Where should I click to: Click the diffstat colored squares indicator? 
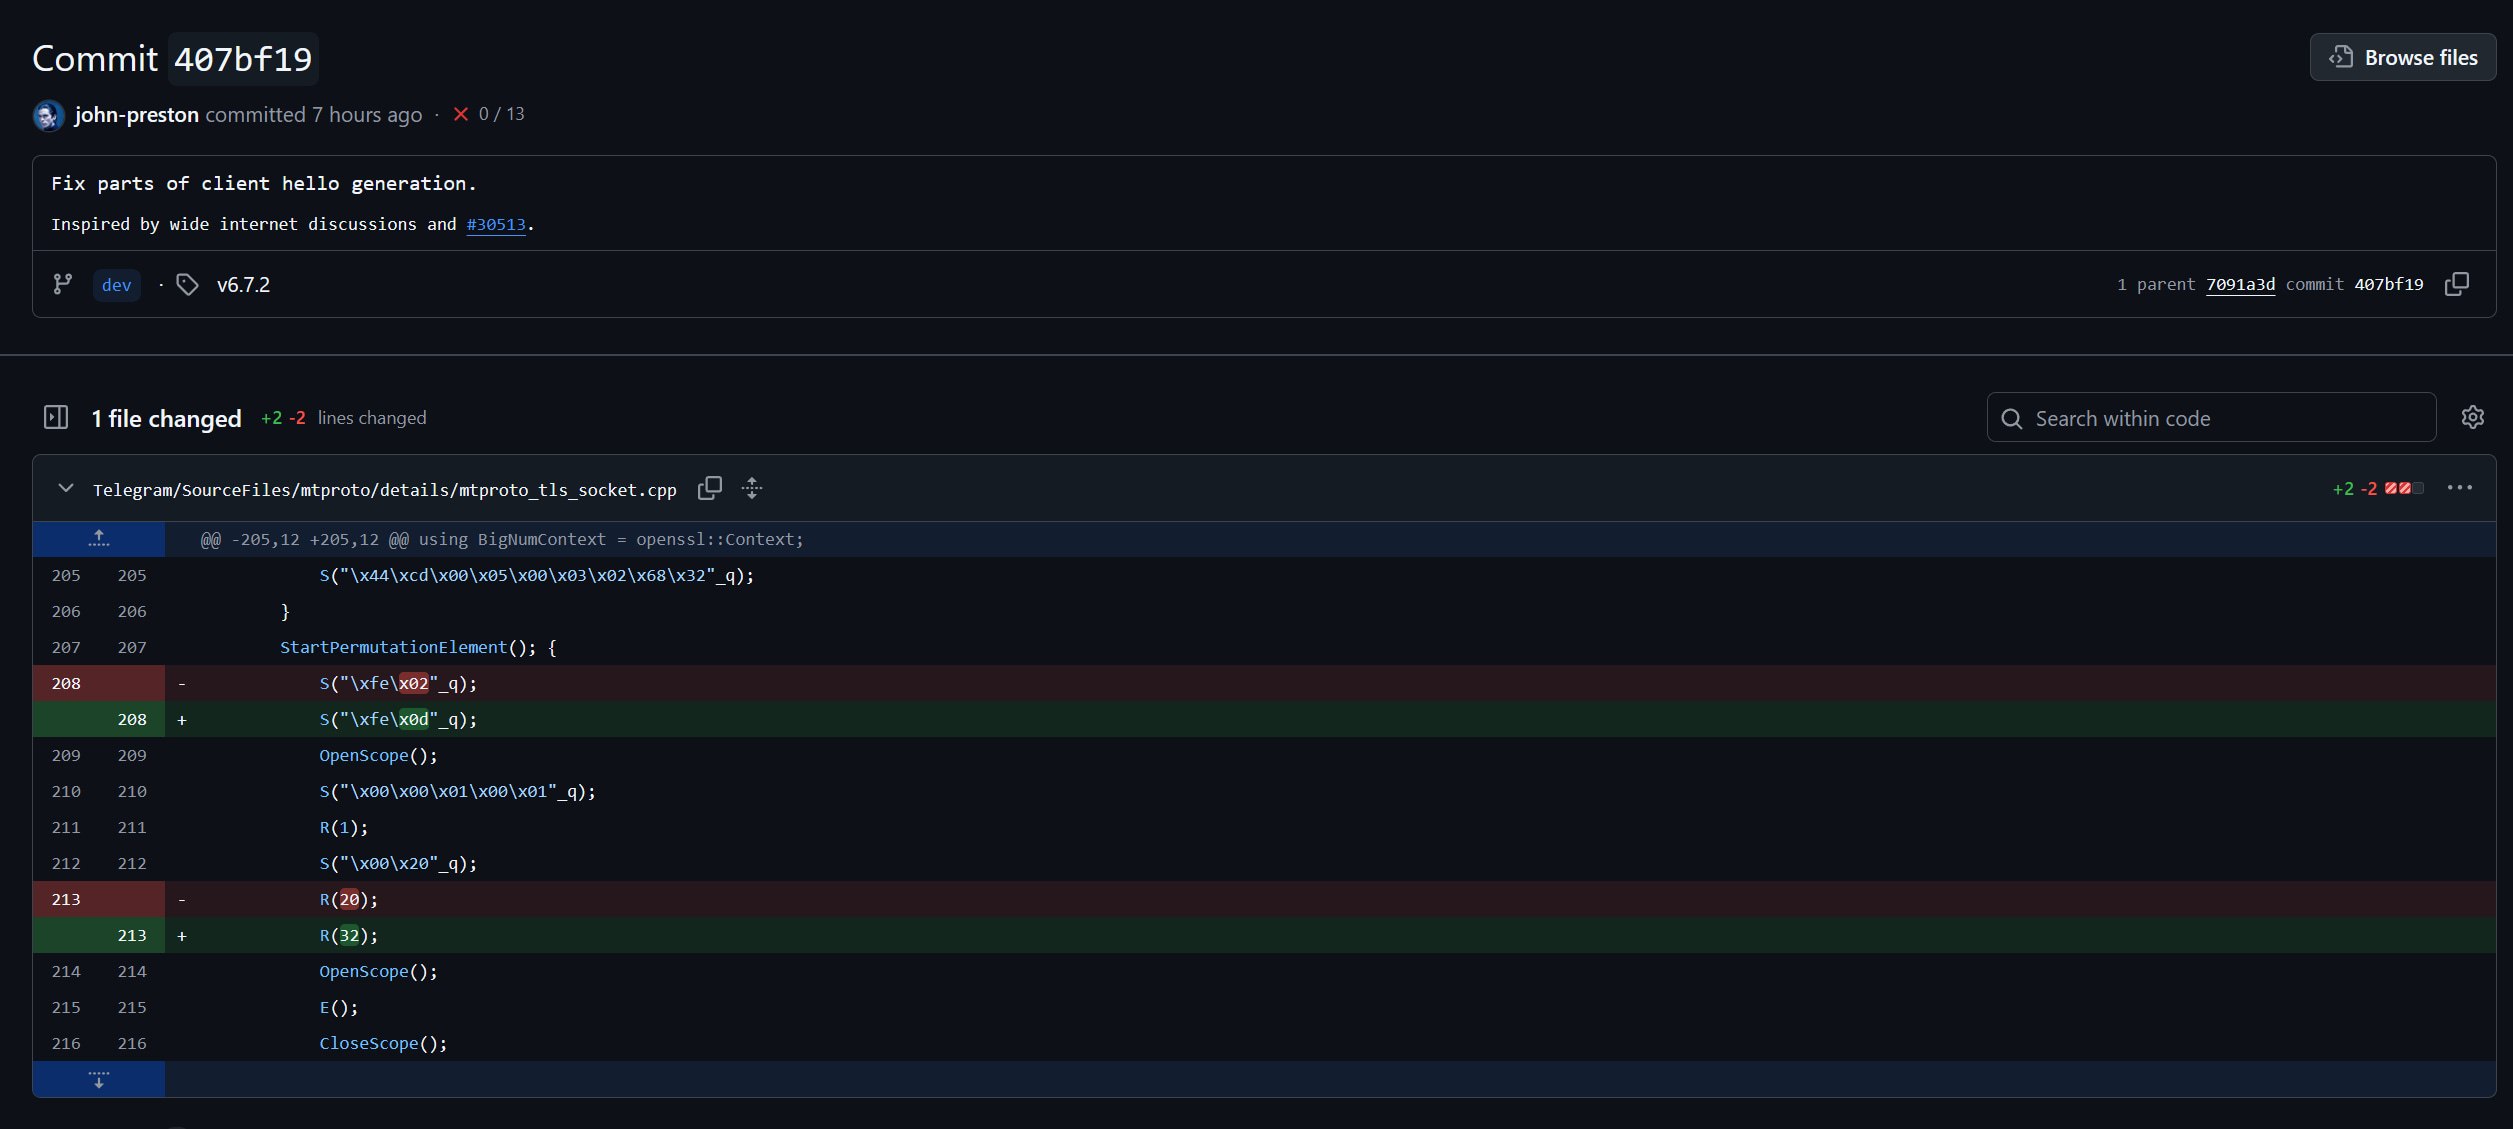pos(2403,489)
